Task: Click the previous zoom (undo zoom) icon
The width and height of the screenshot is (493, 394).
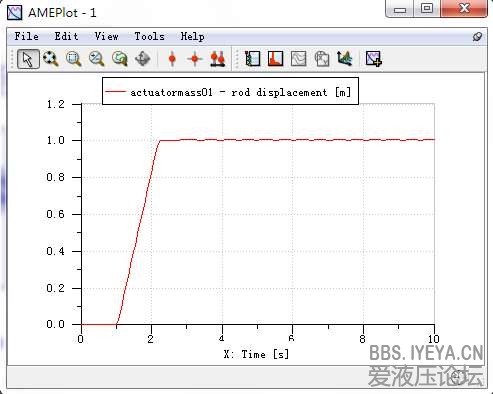Action: (120, 59)
